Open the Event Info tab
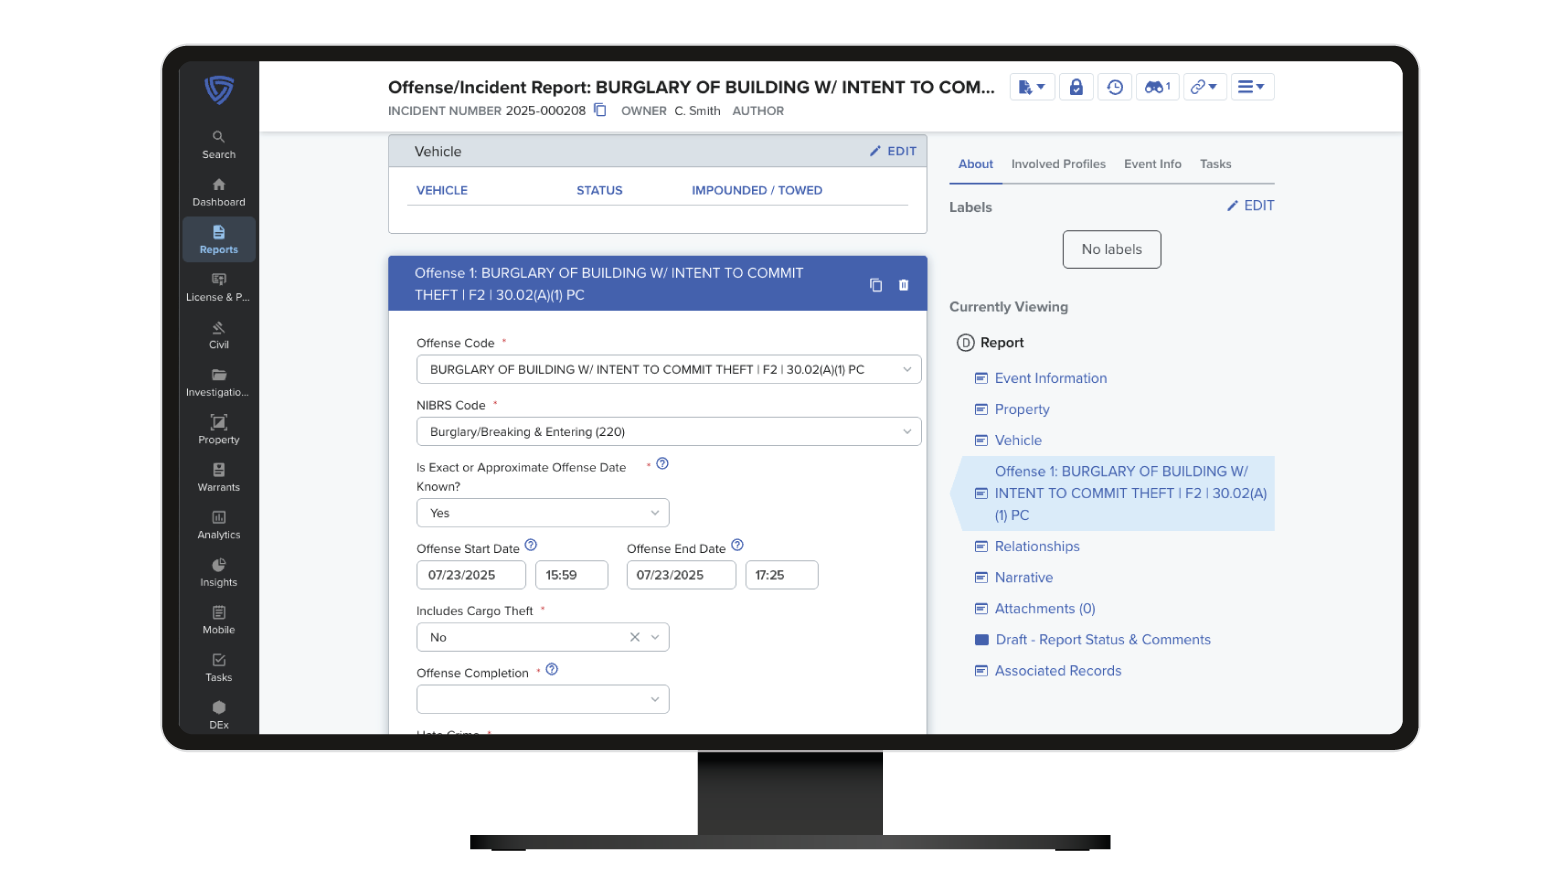The width and height of the screenshot is (1568, 882). coord(1152,164)
